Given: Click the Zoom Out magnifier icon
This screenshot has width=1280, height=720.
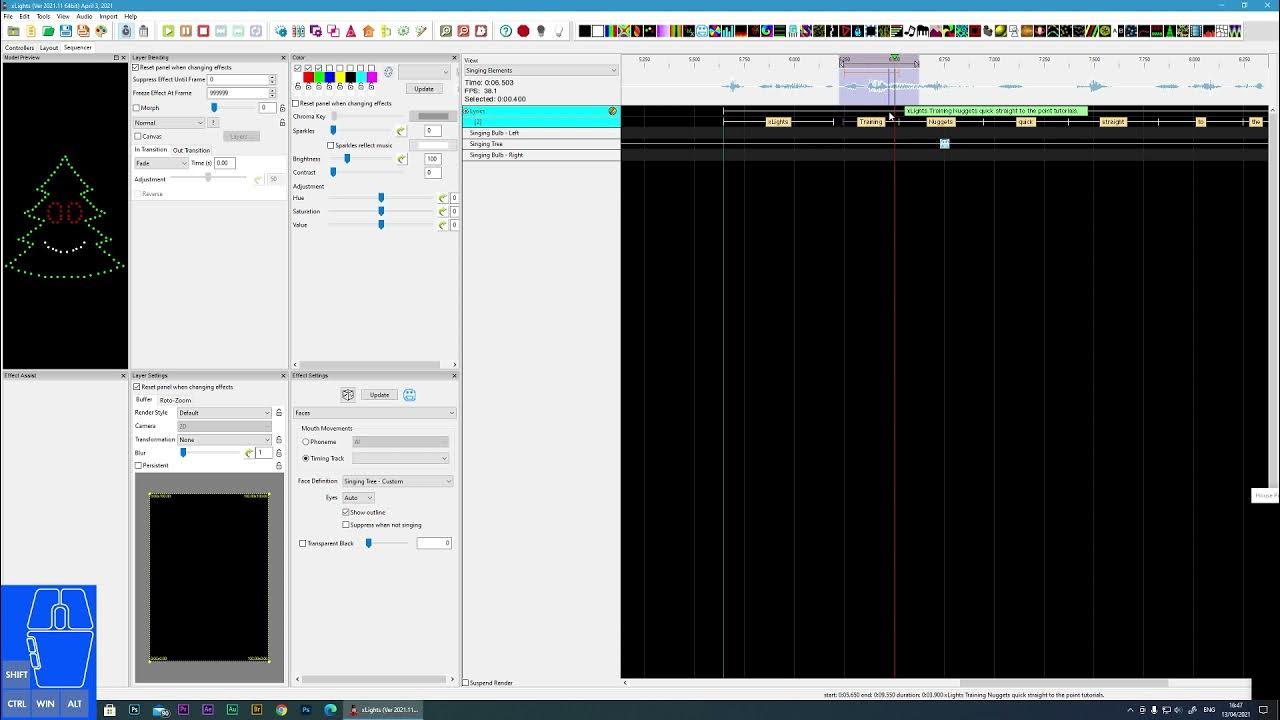Looking at the screenshot, I should tap(463, 31).
